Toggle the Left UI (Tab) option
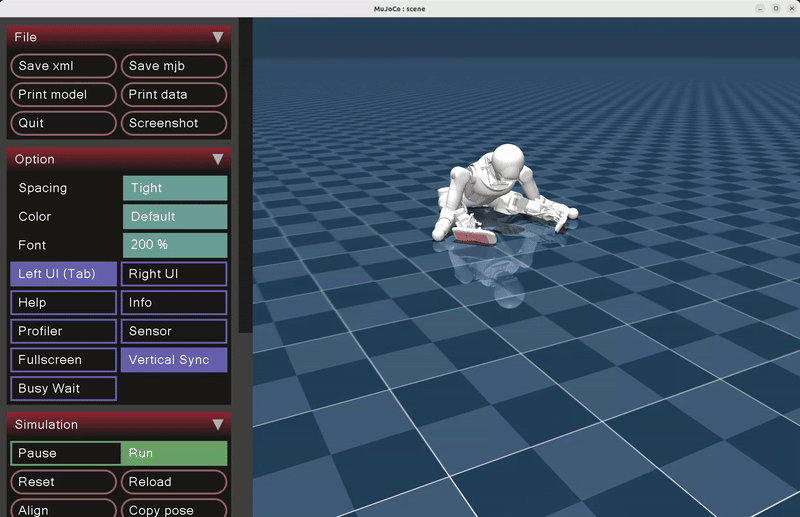 pos(63,274)
